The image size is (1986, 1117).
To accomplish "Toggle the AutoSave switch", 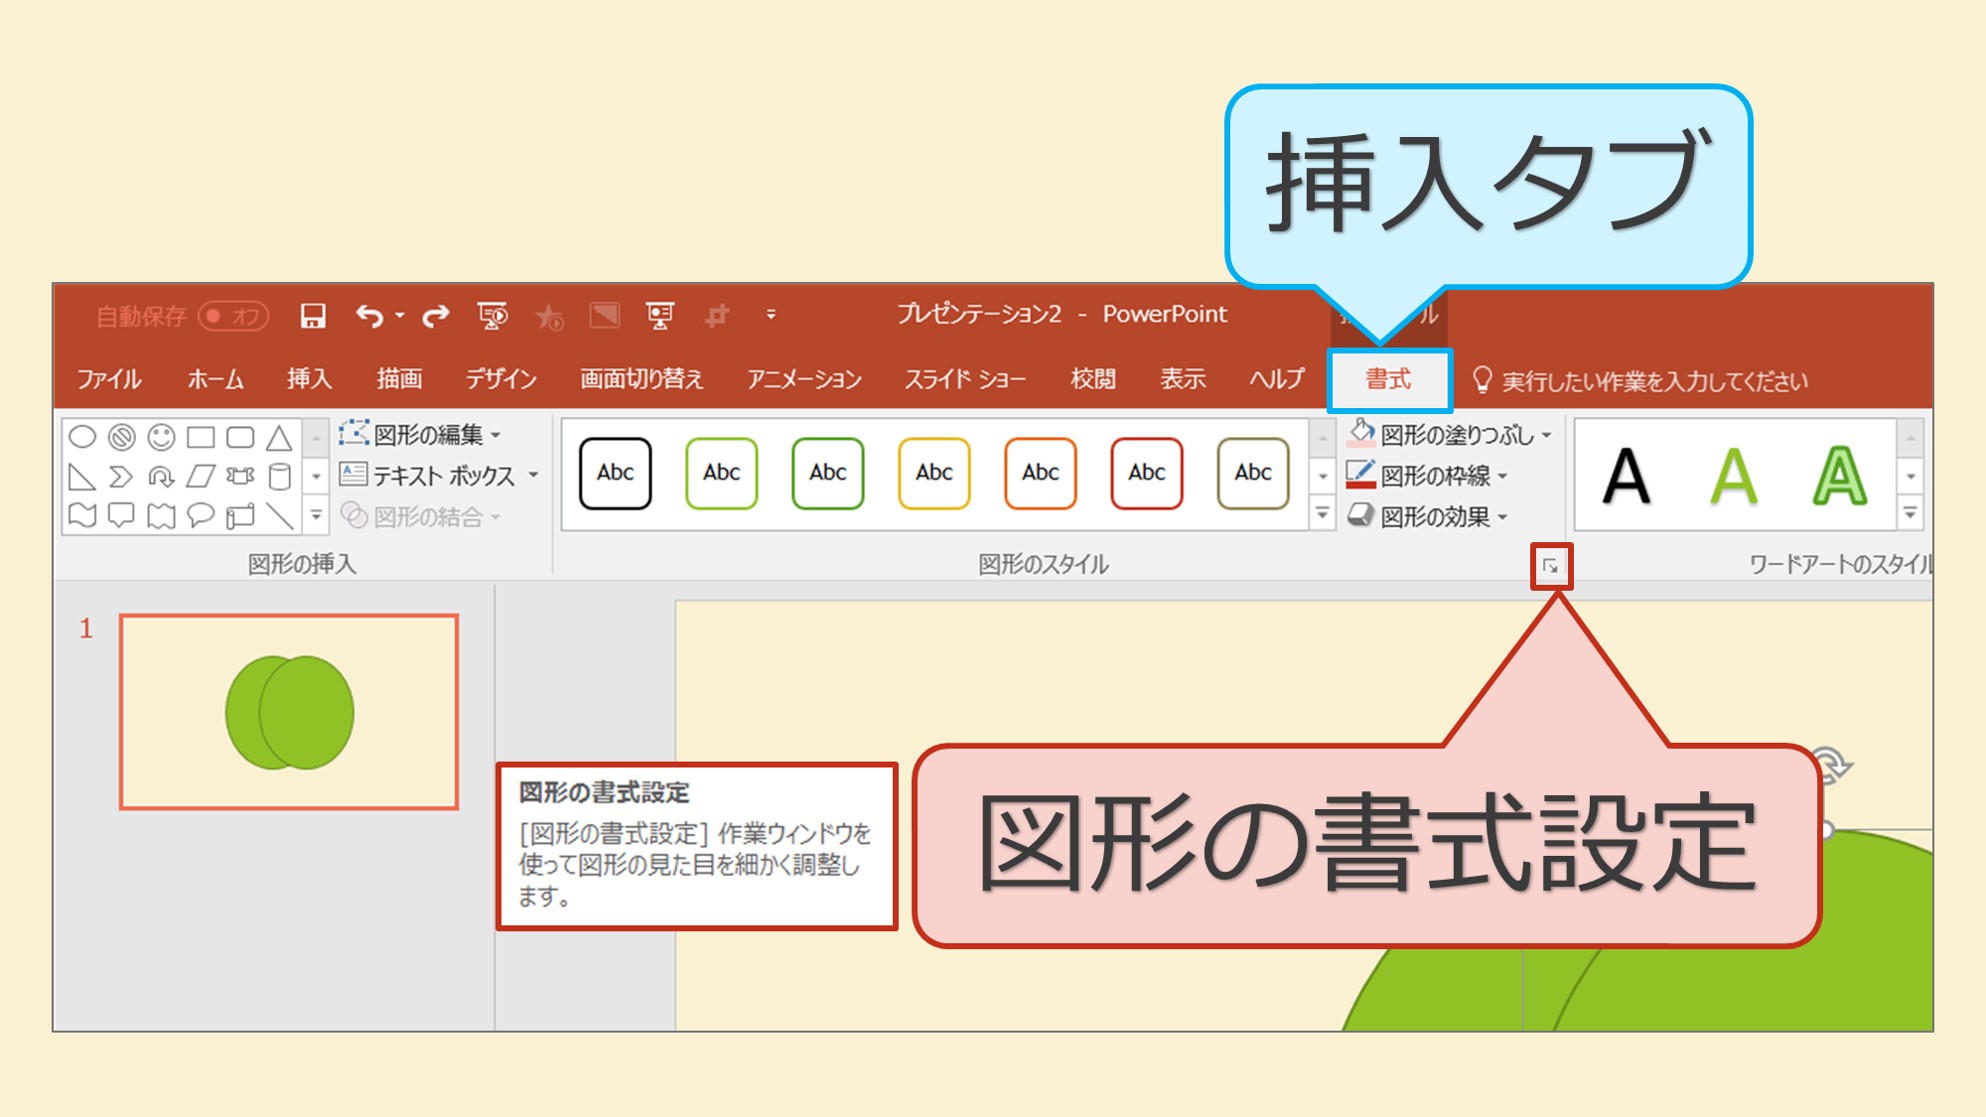I will 233,316.
